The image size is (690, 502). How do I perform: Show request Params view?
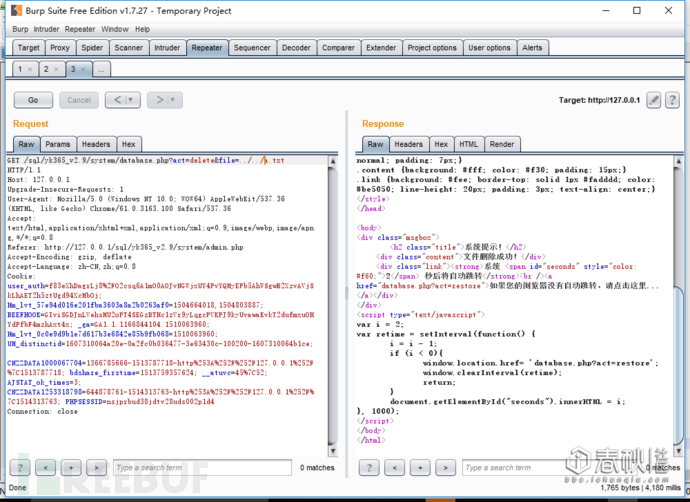(x=58, y=144)
